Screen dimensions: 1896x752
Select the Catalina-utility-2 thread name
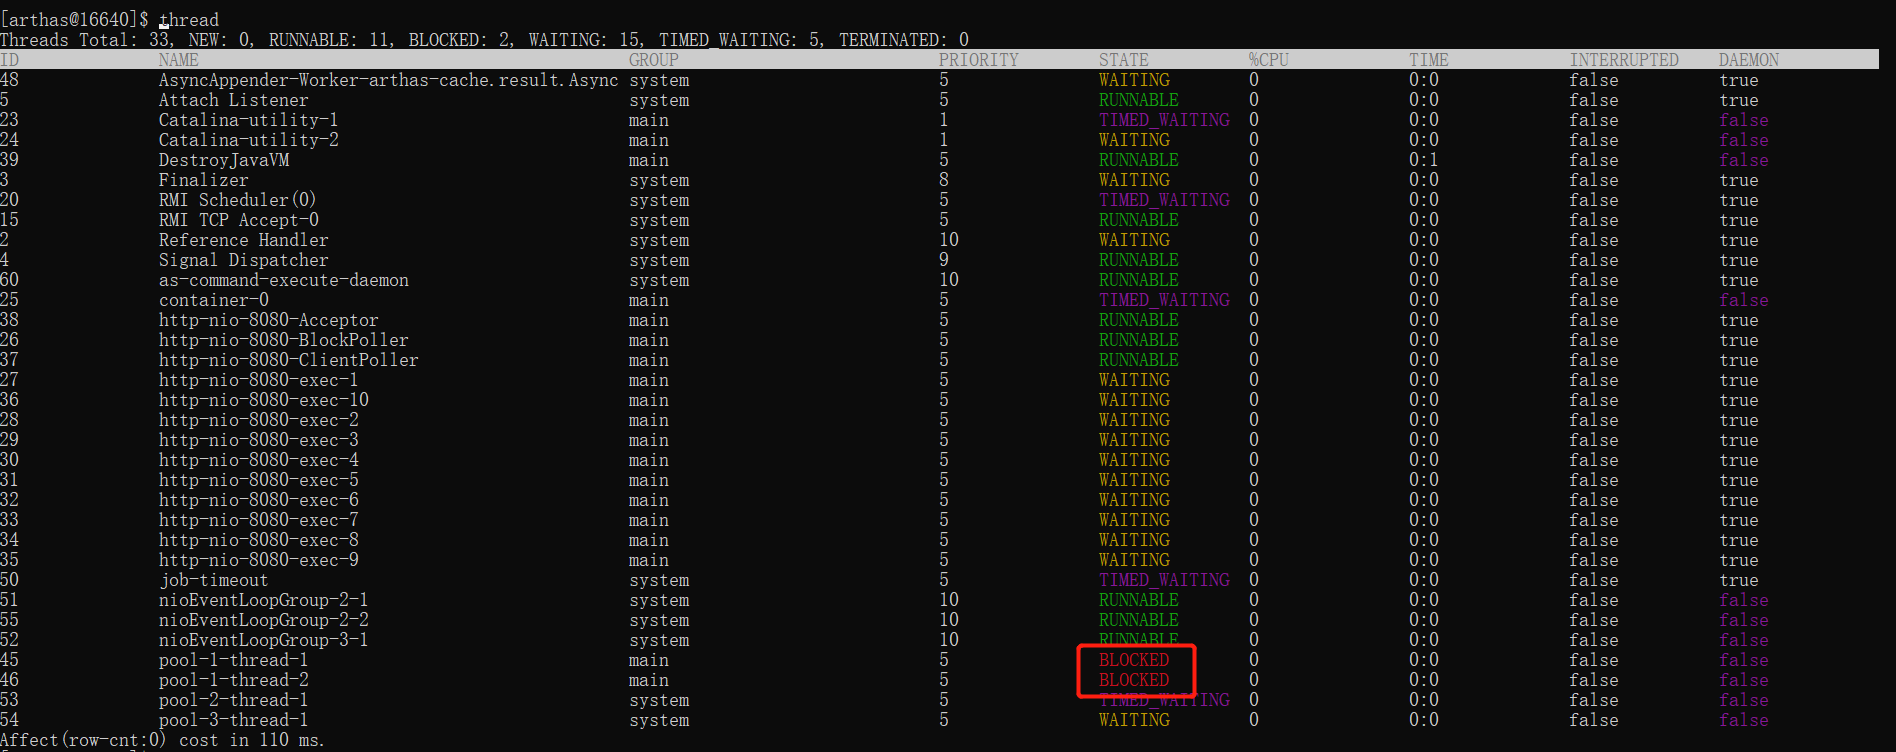[x=249, y=140]
